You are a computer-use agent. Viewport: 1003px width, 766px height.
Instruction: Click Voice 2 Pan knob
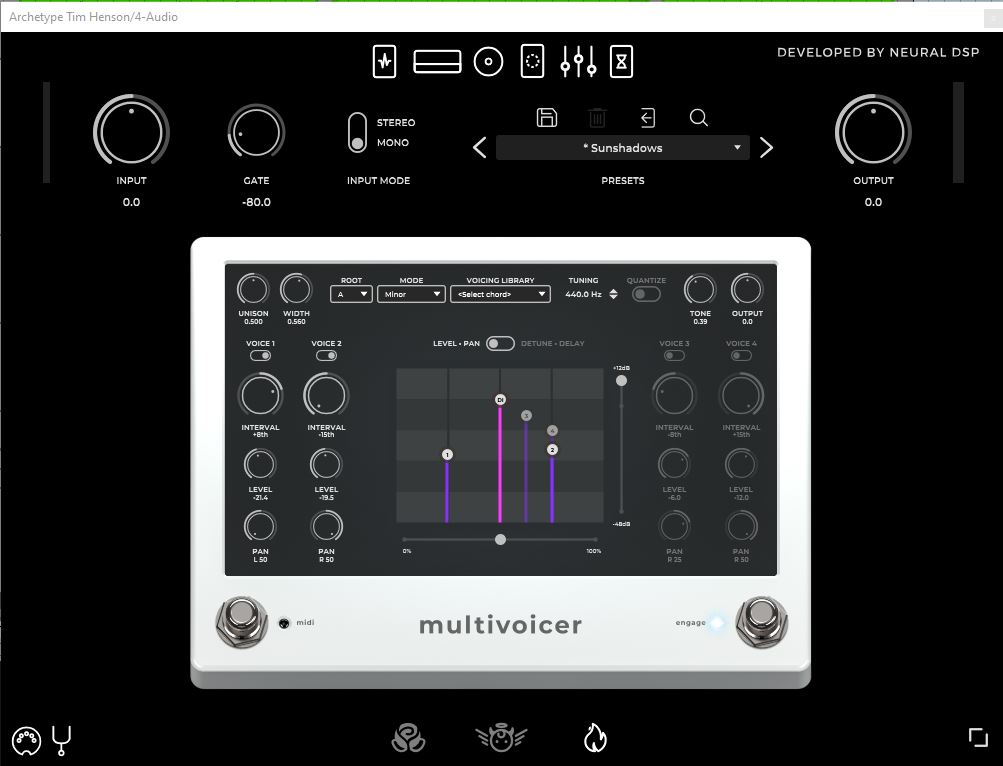[326, 527]
